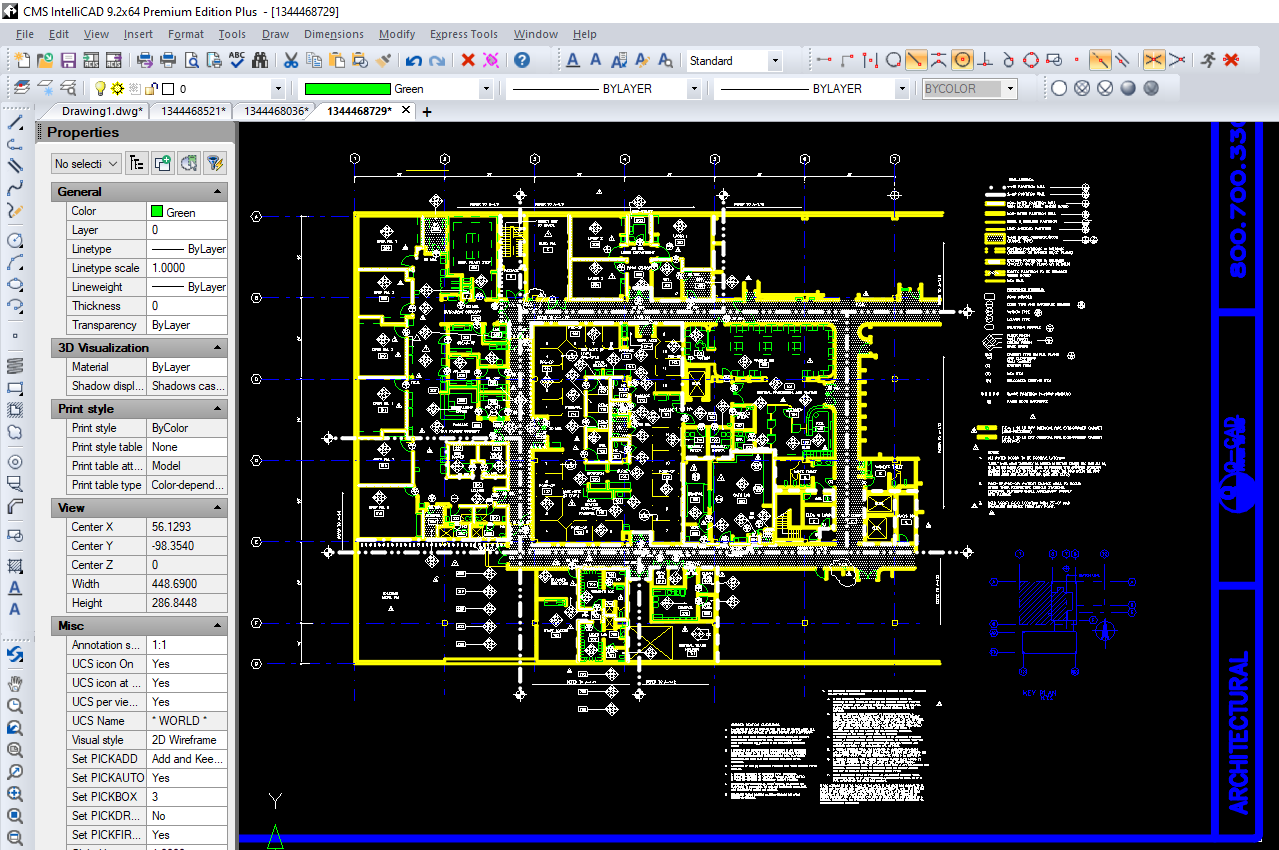Open the Modify menu

pyautogui.click(x=397, y=34)
